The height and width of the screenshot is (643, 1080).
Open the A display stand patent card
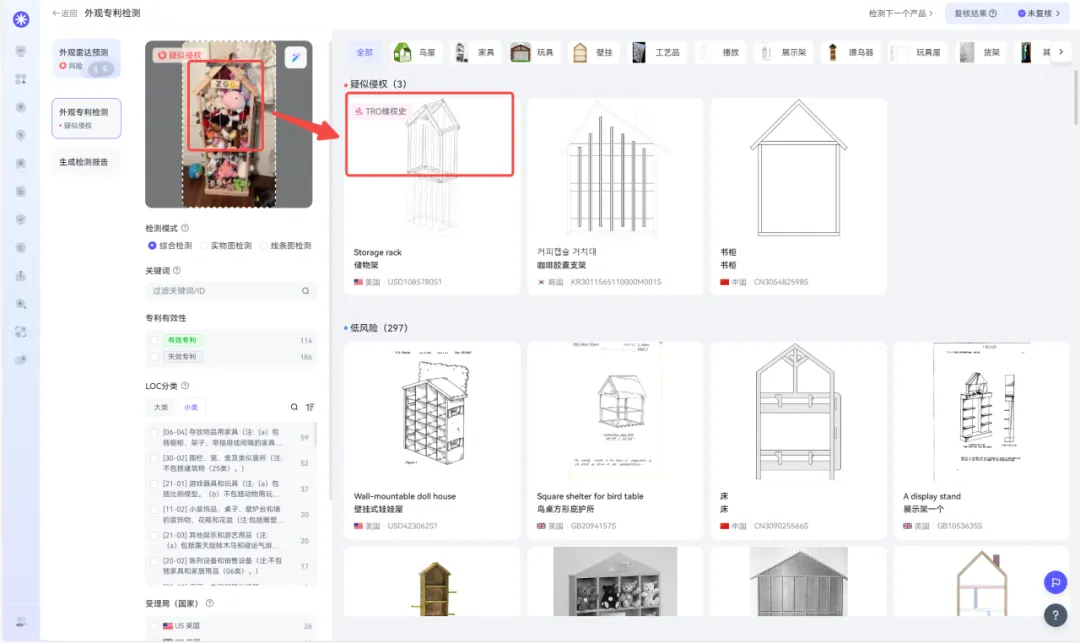(x=981, y=441)
